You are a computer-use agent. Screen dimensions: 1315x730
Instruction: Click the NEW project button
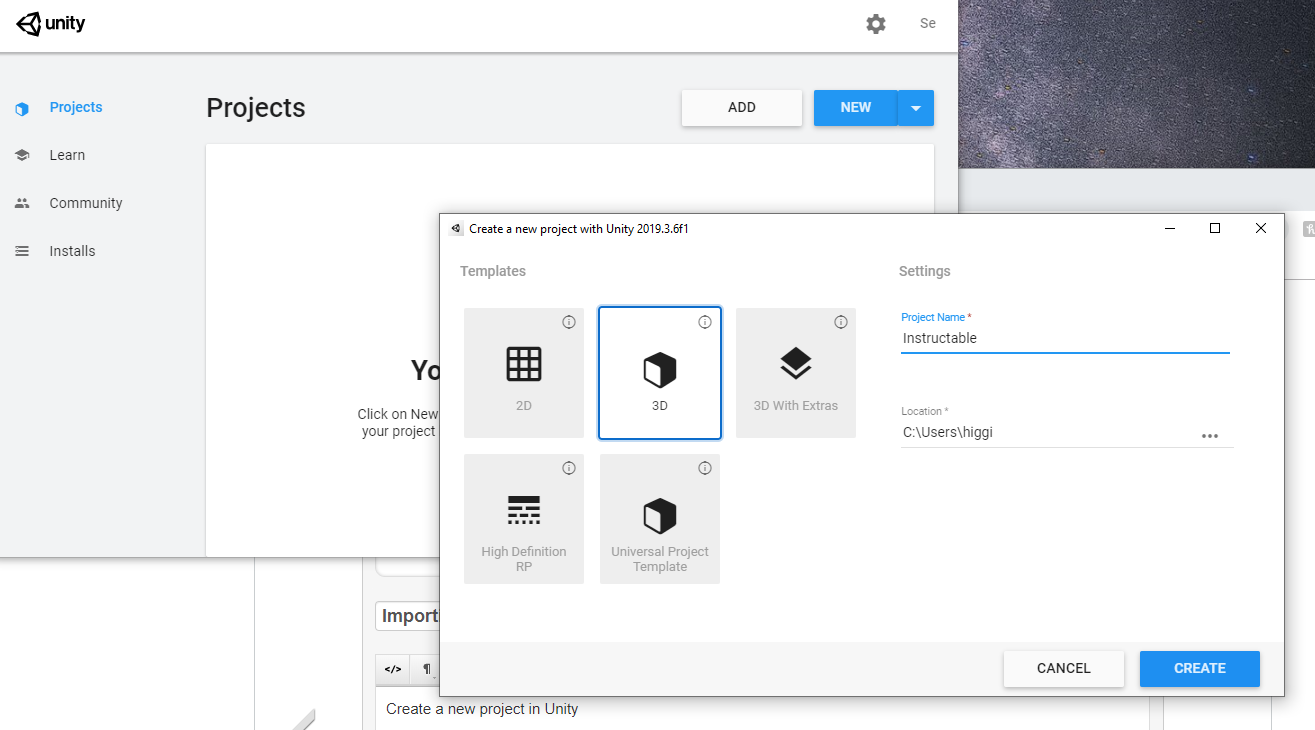[856, 108]
